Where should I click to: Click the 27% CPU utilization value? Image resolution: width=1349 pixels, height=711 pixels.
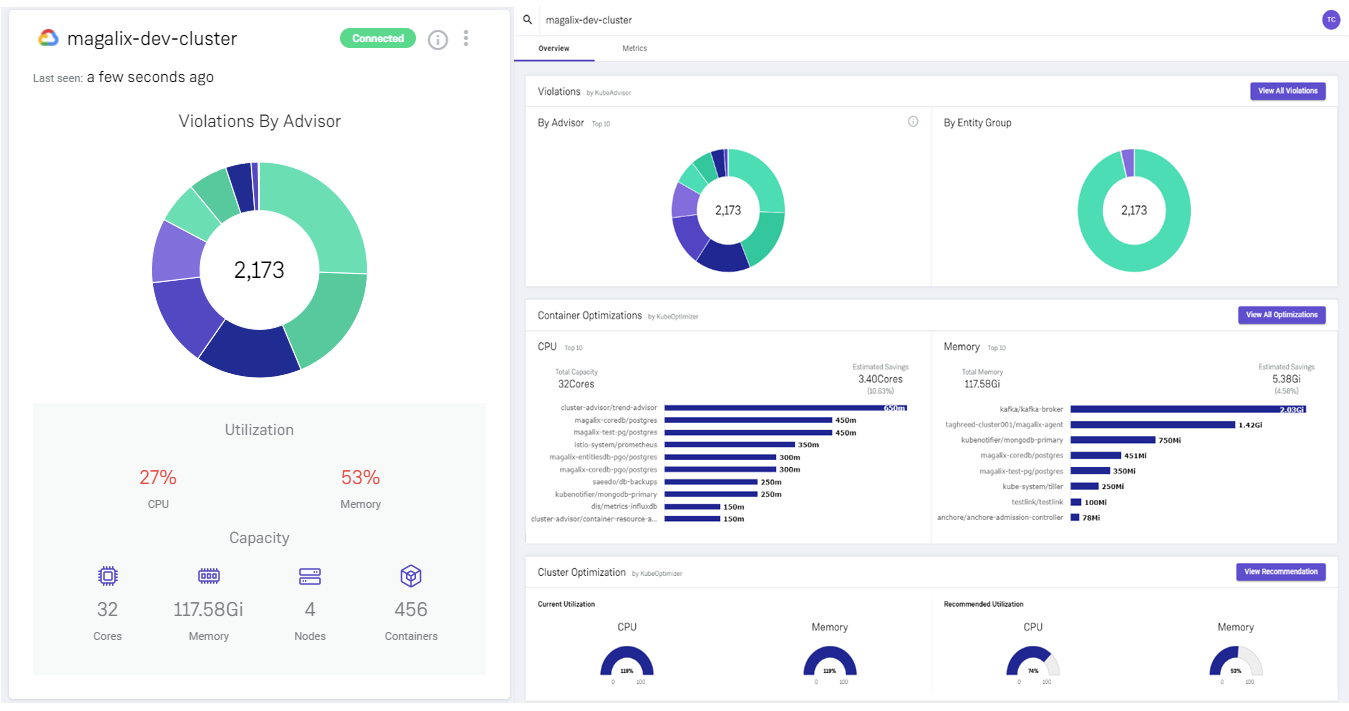tap(158, 477)
